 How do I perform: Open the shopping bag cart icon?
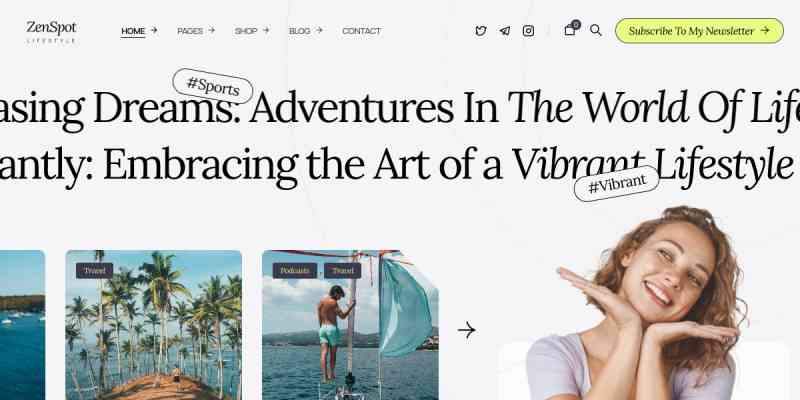570,30
